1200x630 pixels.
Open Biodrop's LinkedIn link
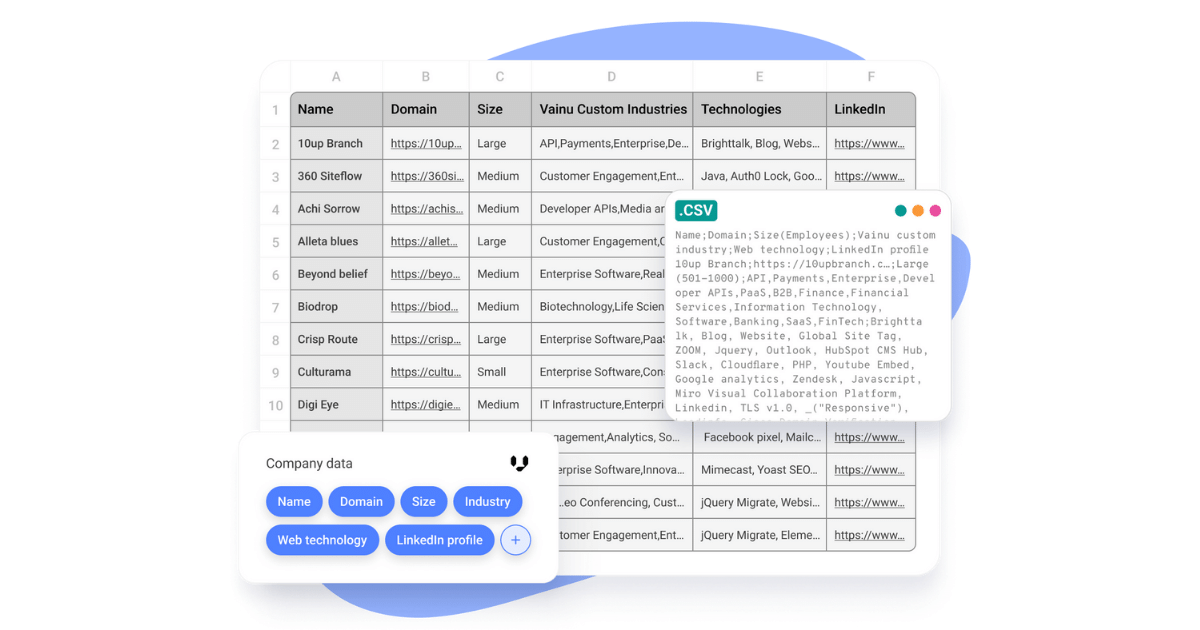point(871,306)
